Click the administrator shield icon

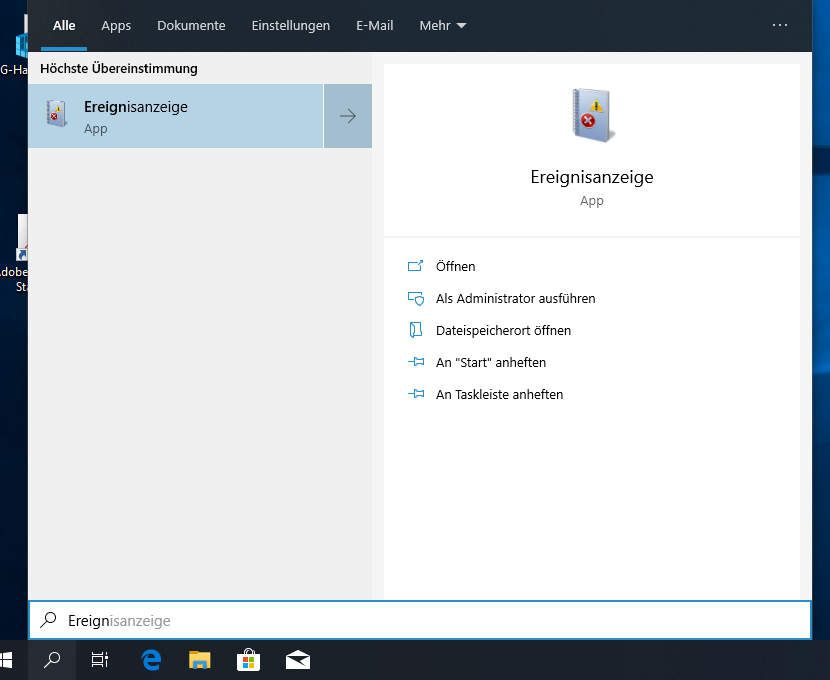[416, 298]
